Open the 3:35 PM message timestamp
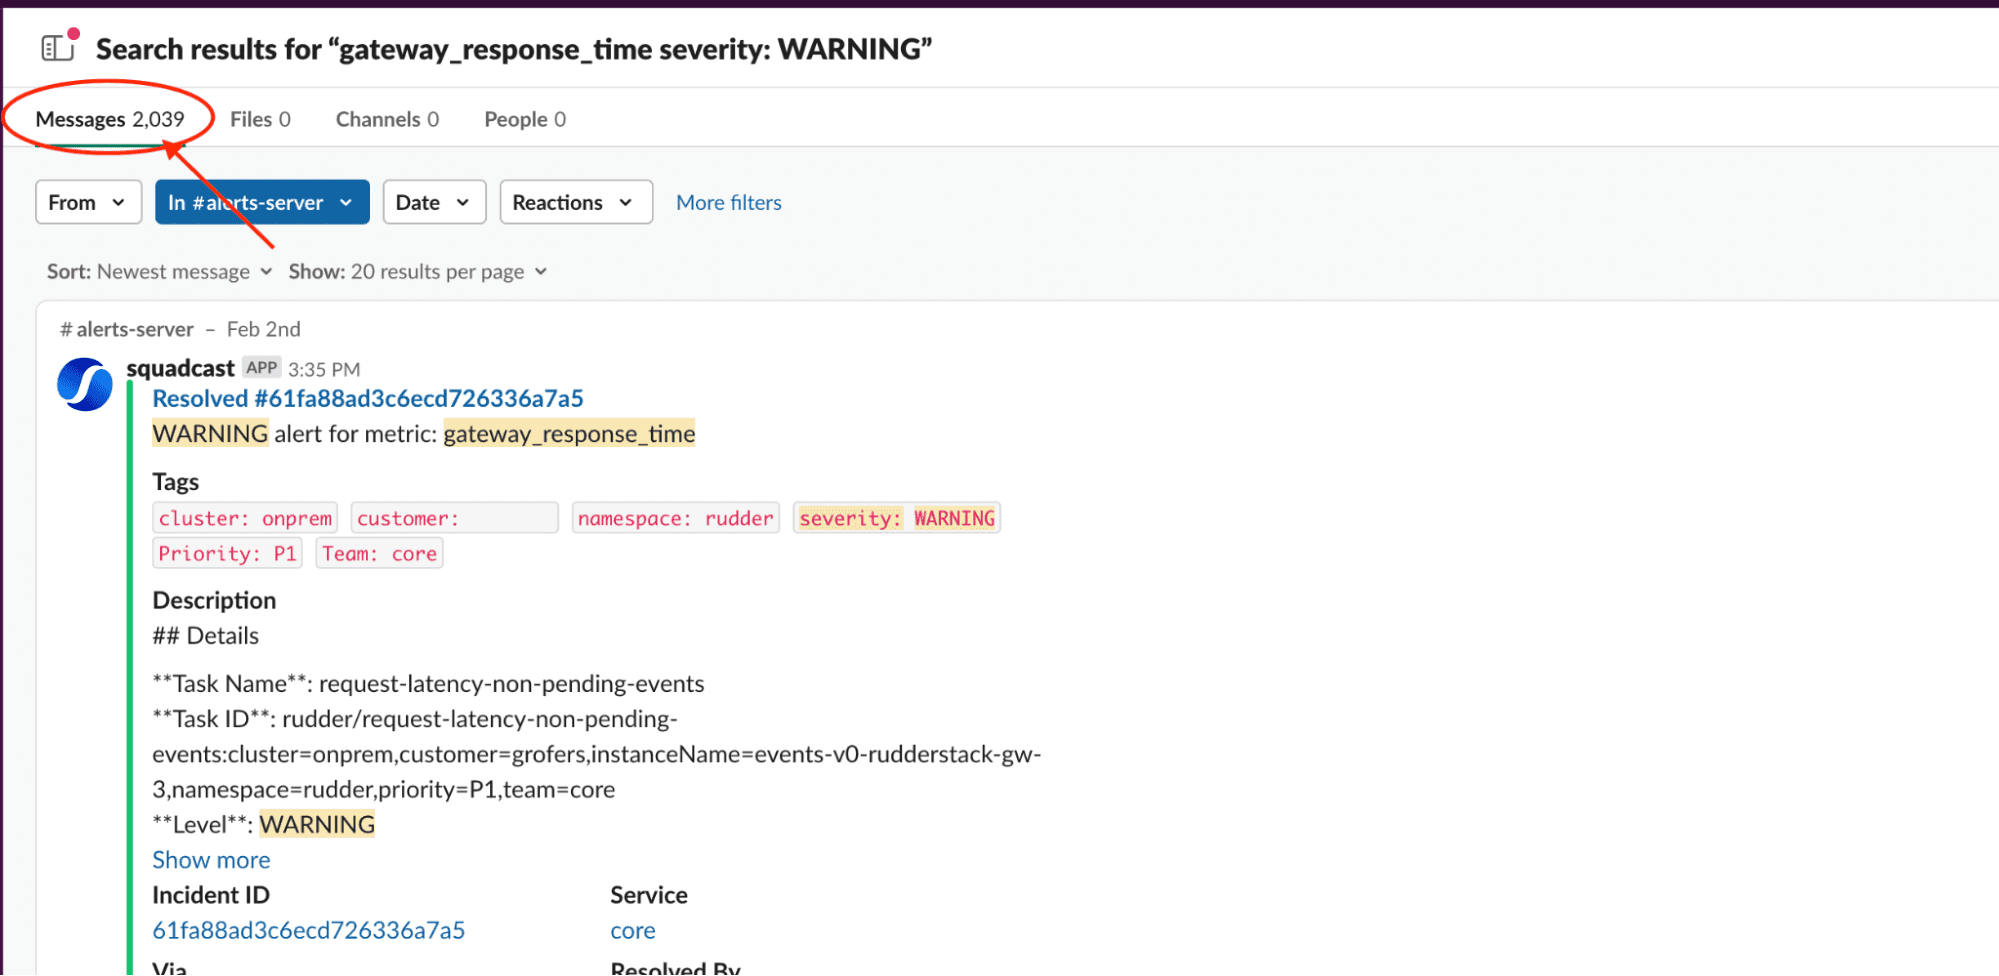This screenshot has height=976, width=1999. 324,369
